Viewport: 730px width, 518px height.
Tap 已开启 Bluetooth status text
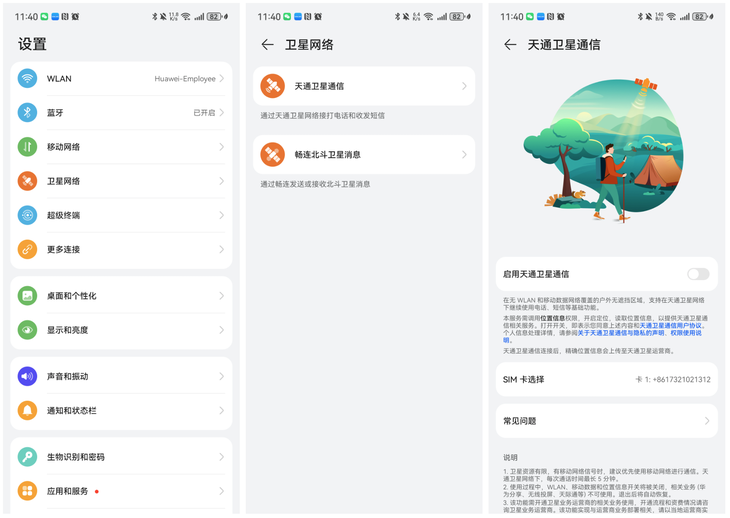point(204,113)
